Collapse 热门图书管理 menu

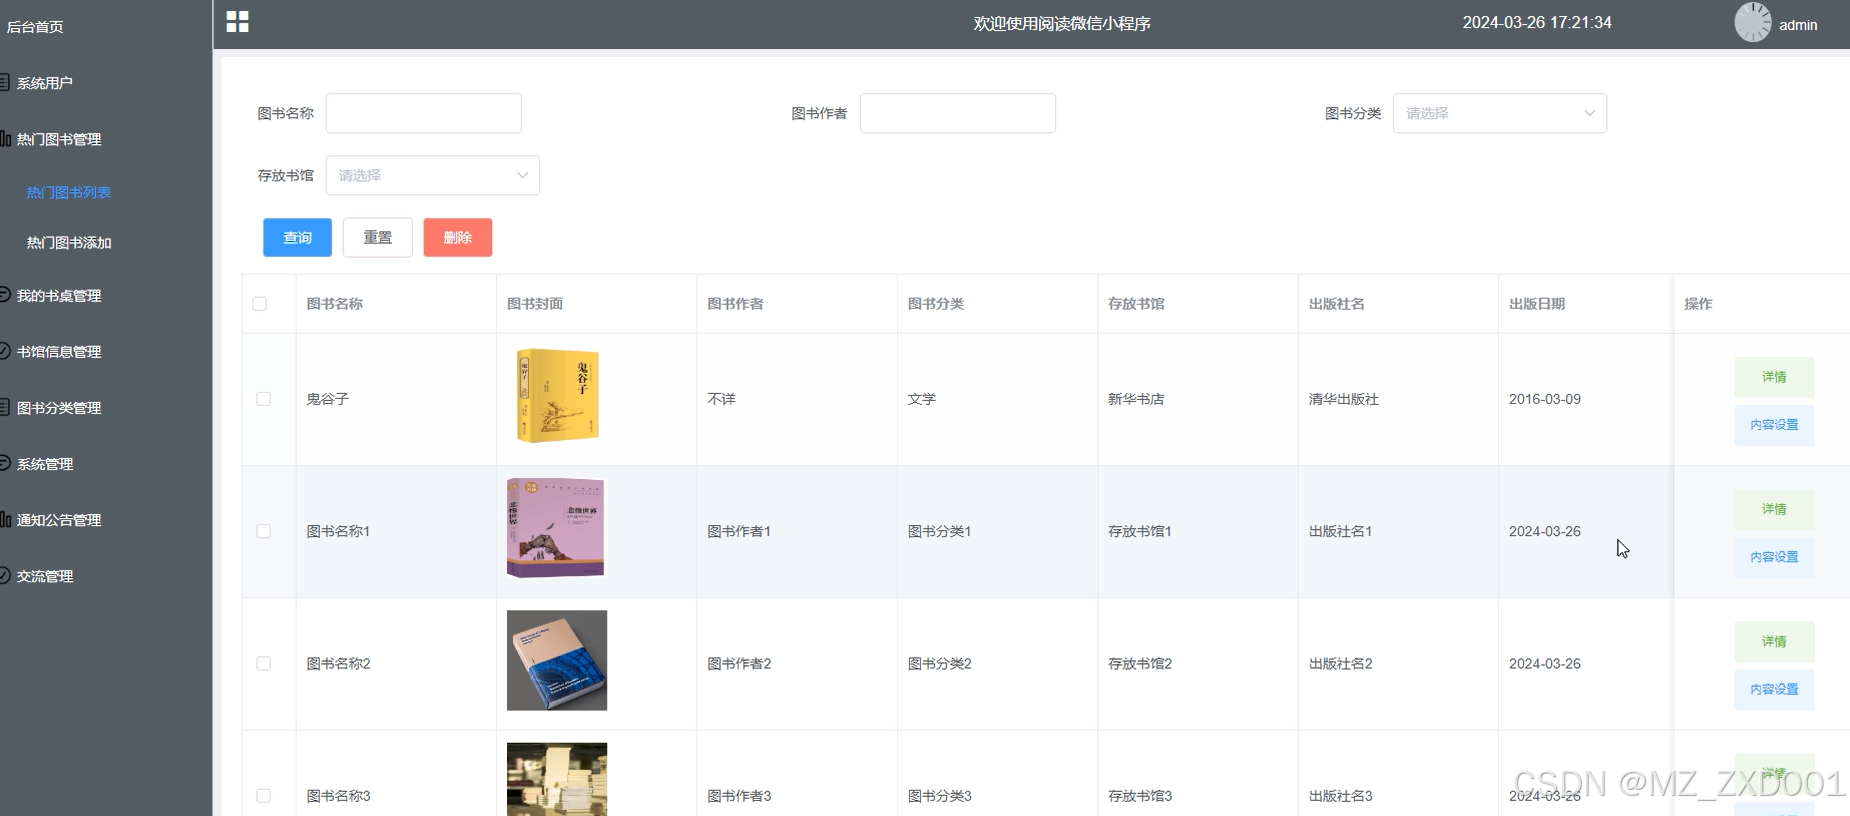point(59,139)
